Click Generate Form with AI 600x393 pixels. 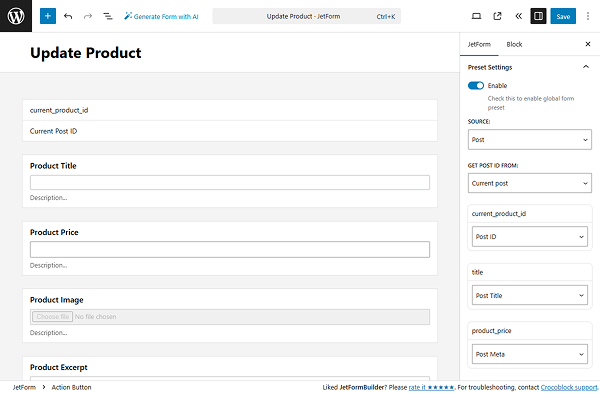coord(161,16)
